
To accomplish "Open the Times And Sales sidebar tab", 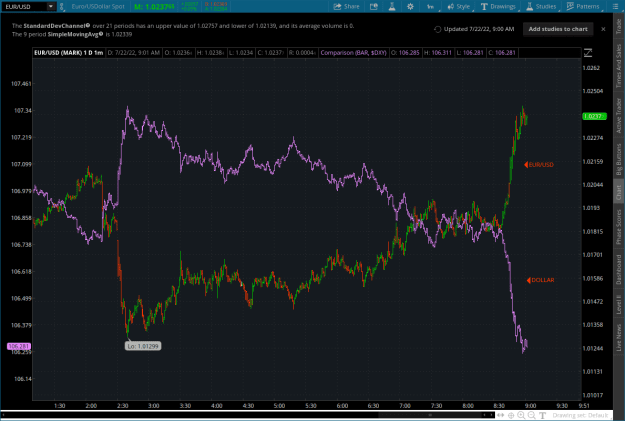I will point(619,65).
